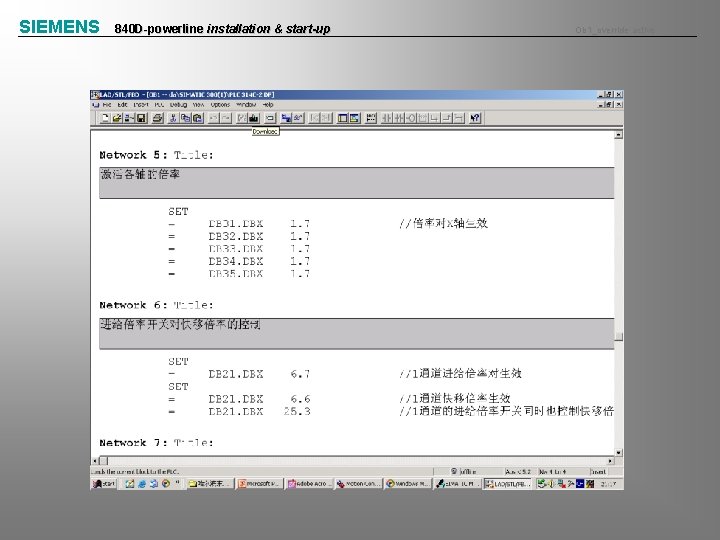The image size is (720, 540).
Task: Click the DB31.DBX 1.7 code line
Action: pos(239,224)
